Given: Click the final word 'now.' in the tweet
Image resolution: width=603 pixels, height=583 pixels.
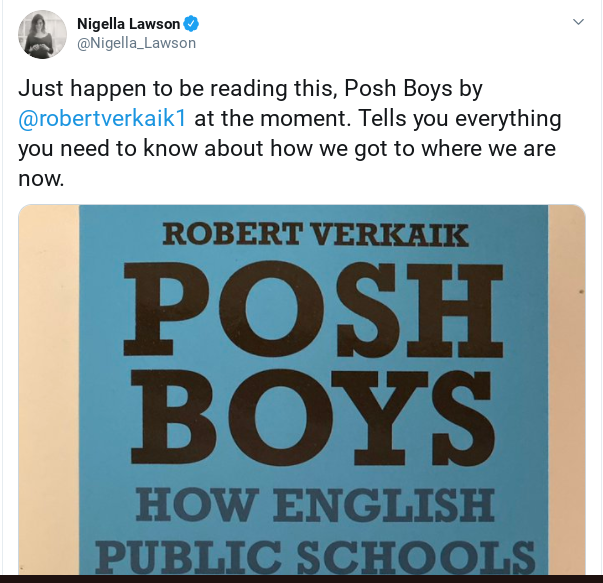Looking at the screenshot, I should click(x=41, y=180).
